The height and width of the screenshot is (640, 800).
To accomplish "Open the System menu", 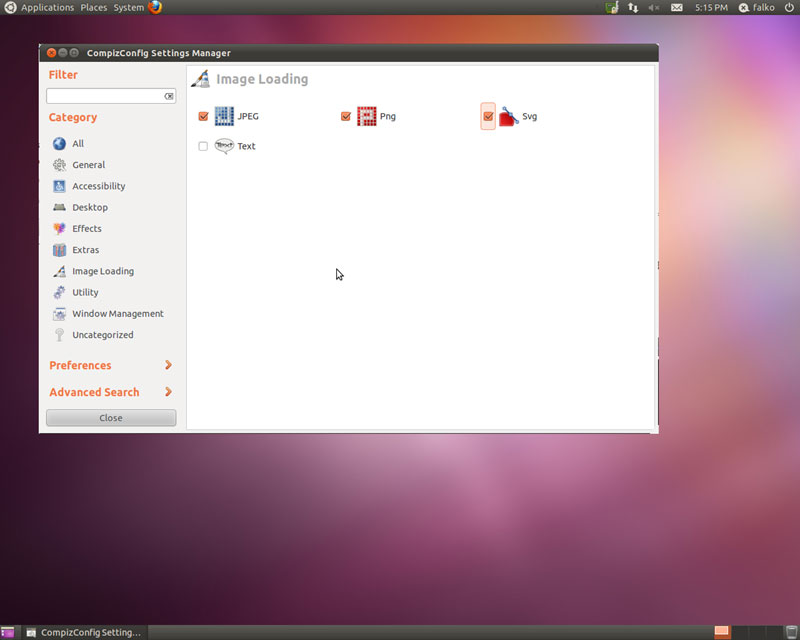I will 129,8.
